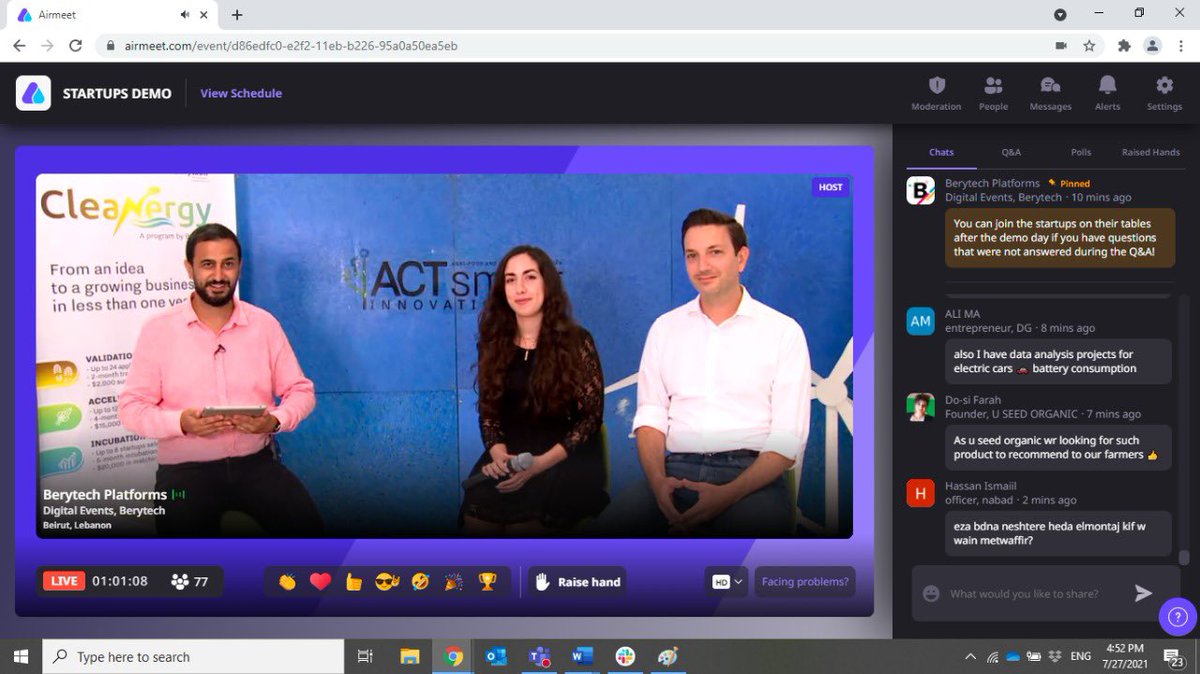Switch to the Q&A tab
This screenshot has height=674, width=1200.
1011,152
